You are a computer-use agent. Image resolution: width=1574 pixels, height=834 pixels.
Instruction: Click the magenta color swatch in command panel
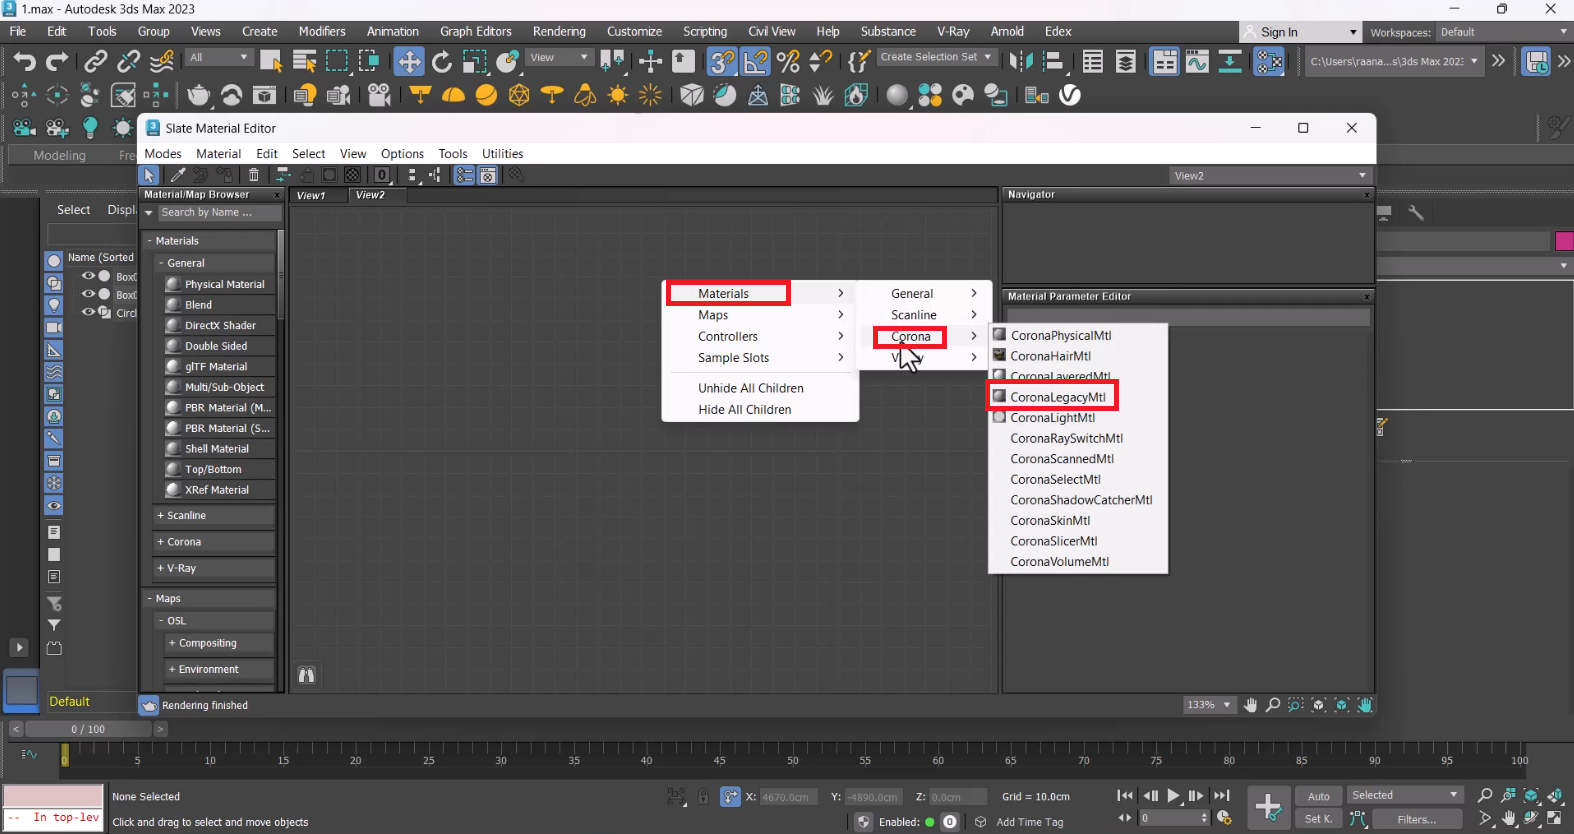[1564, 240]
